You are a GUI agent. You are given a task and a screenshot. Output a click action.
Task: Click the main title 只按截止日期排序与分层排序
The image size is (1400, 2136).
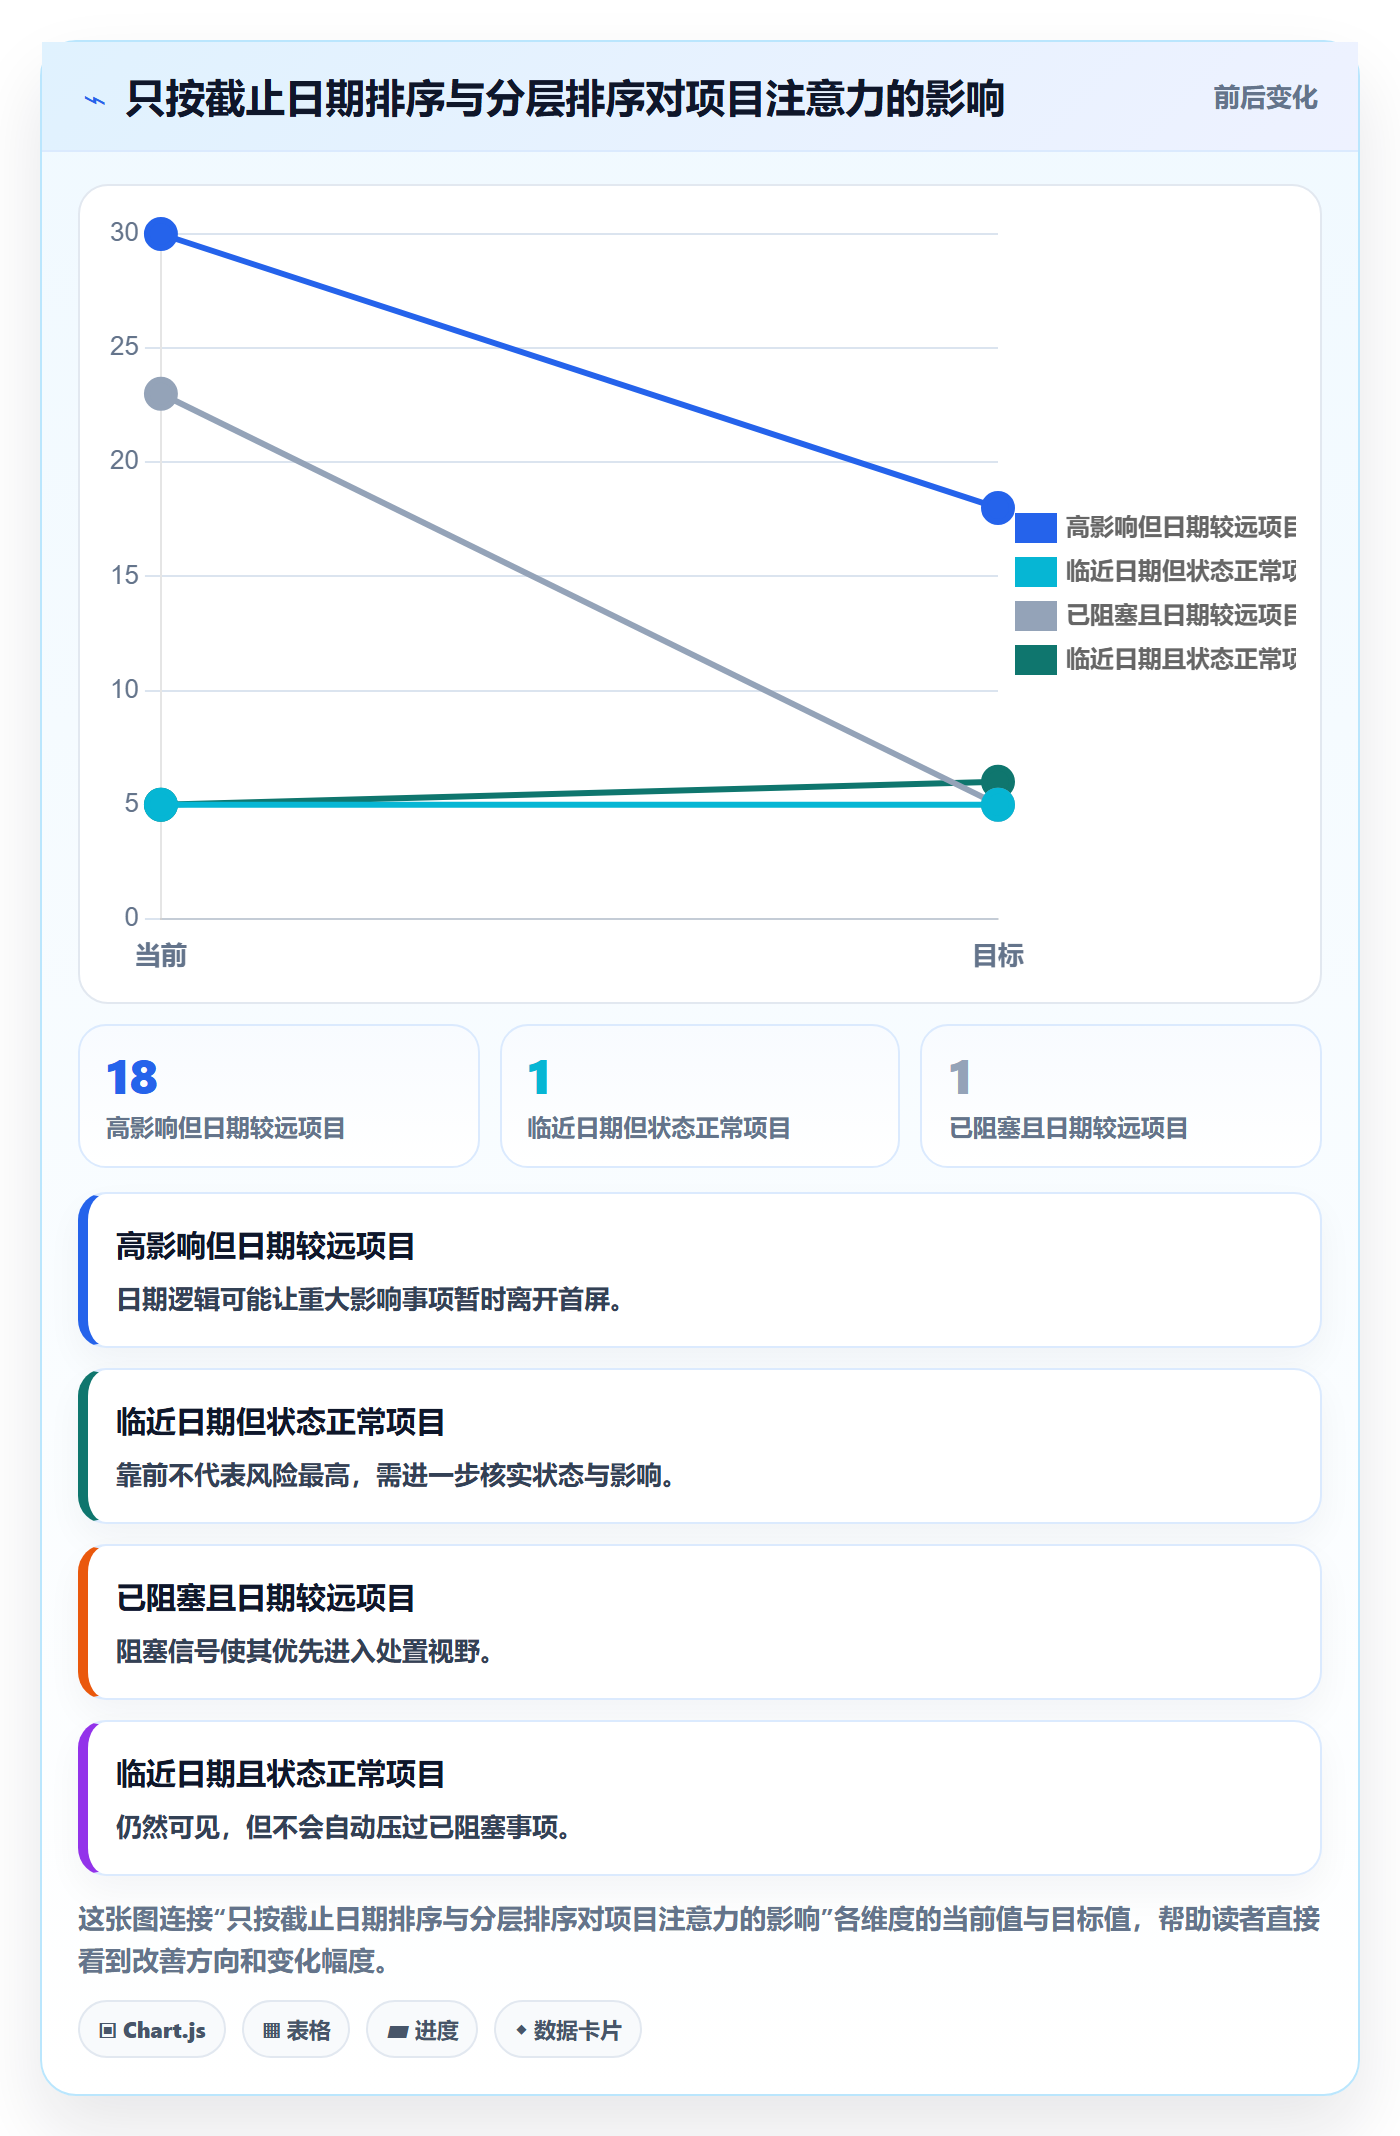(x=565, y=99)
